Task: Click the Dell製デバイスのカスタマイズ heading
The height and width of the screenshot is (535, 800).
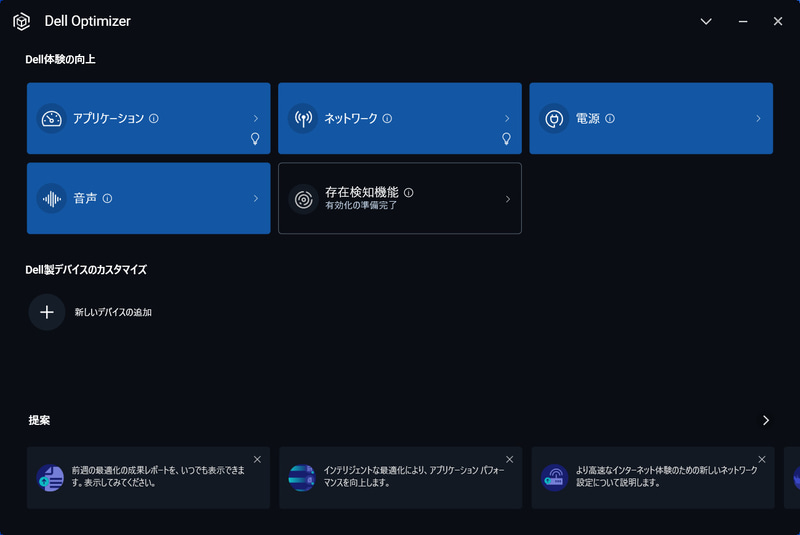Action: [86, 270]
